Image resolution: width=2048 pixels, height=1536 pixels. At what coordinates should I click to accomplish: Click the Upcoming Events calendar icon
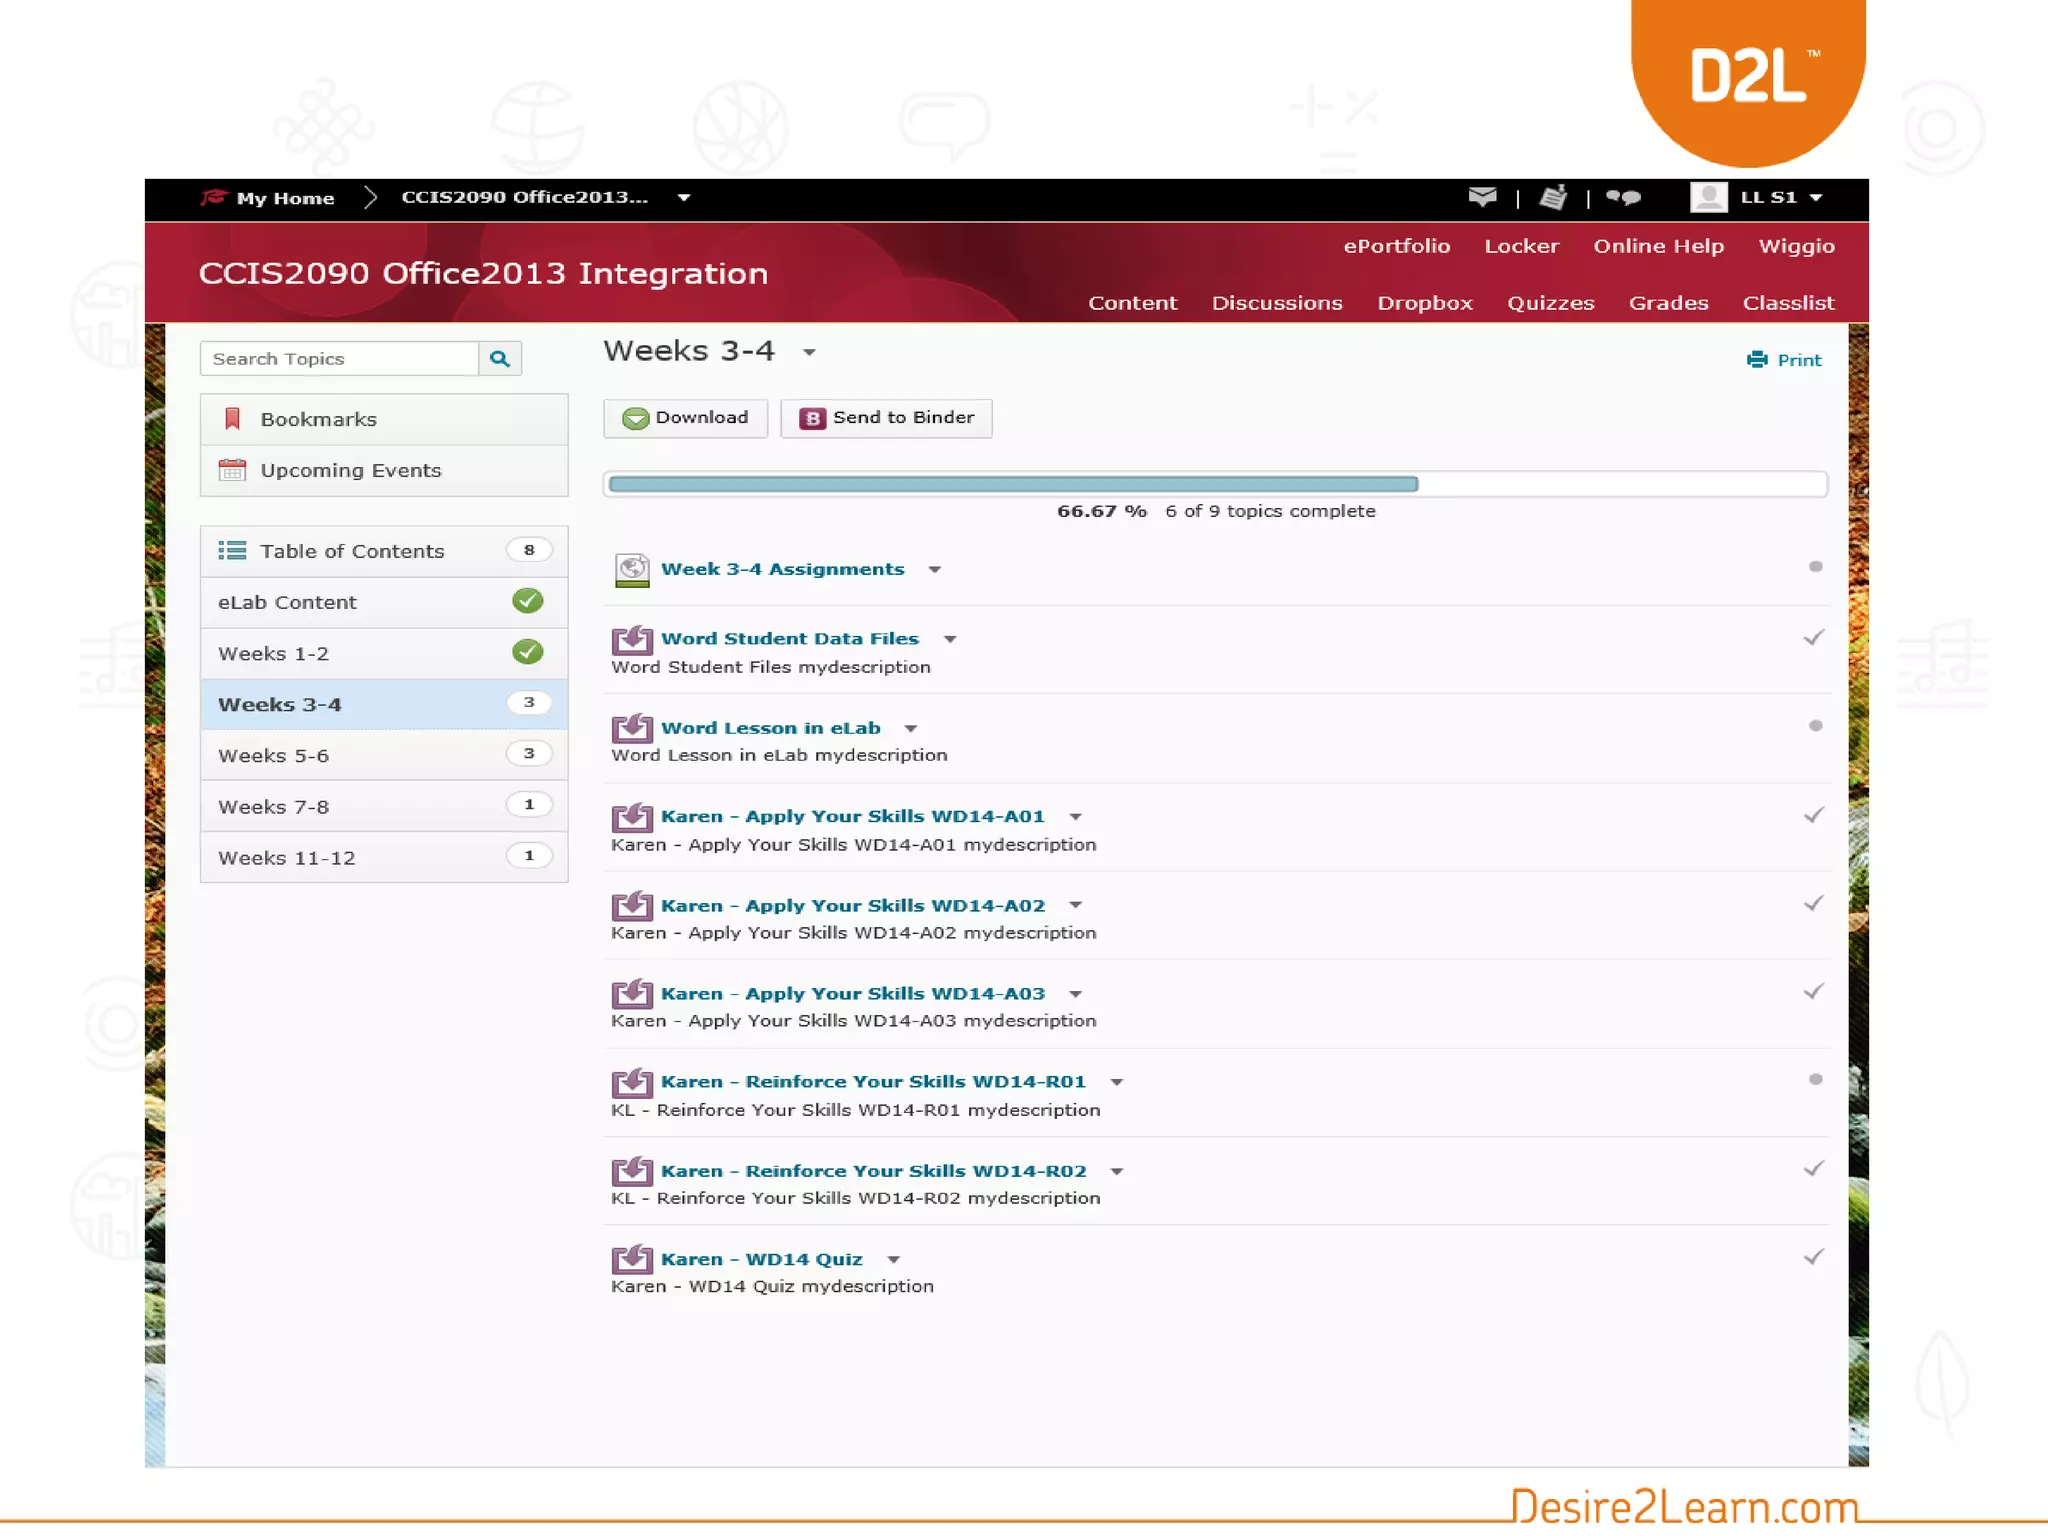pyautogui.click(x=232, y=470)
